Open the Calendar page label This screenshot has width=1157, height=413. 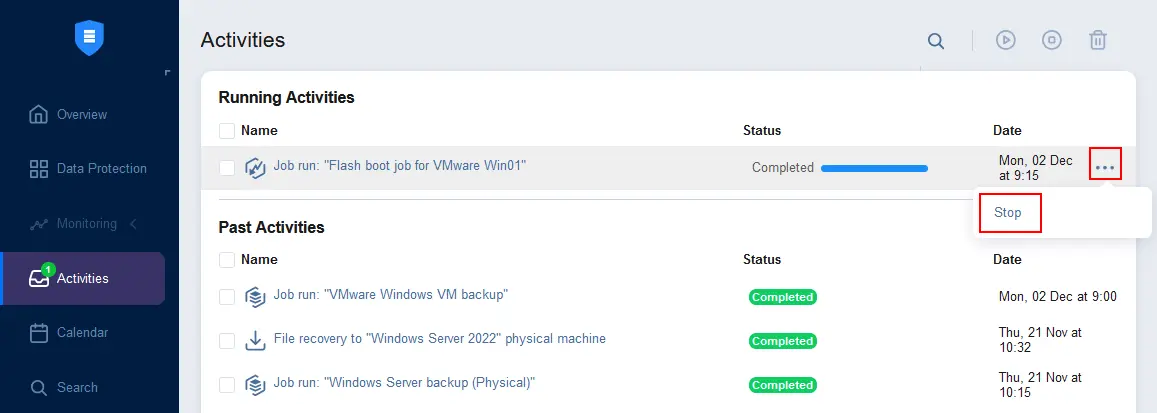83,333
